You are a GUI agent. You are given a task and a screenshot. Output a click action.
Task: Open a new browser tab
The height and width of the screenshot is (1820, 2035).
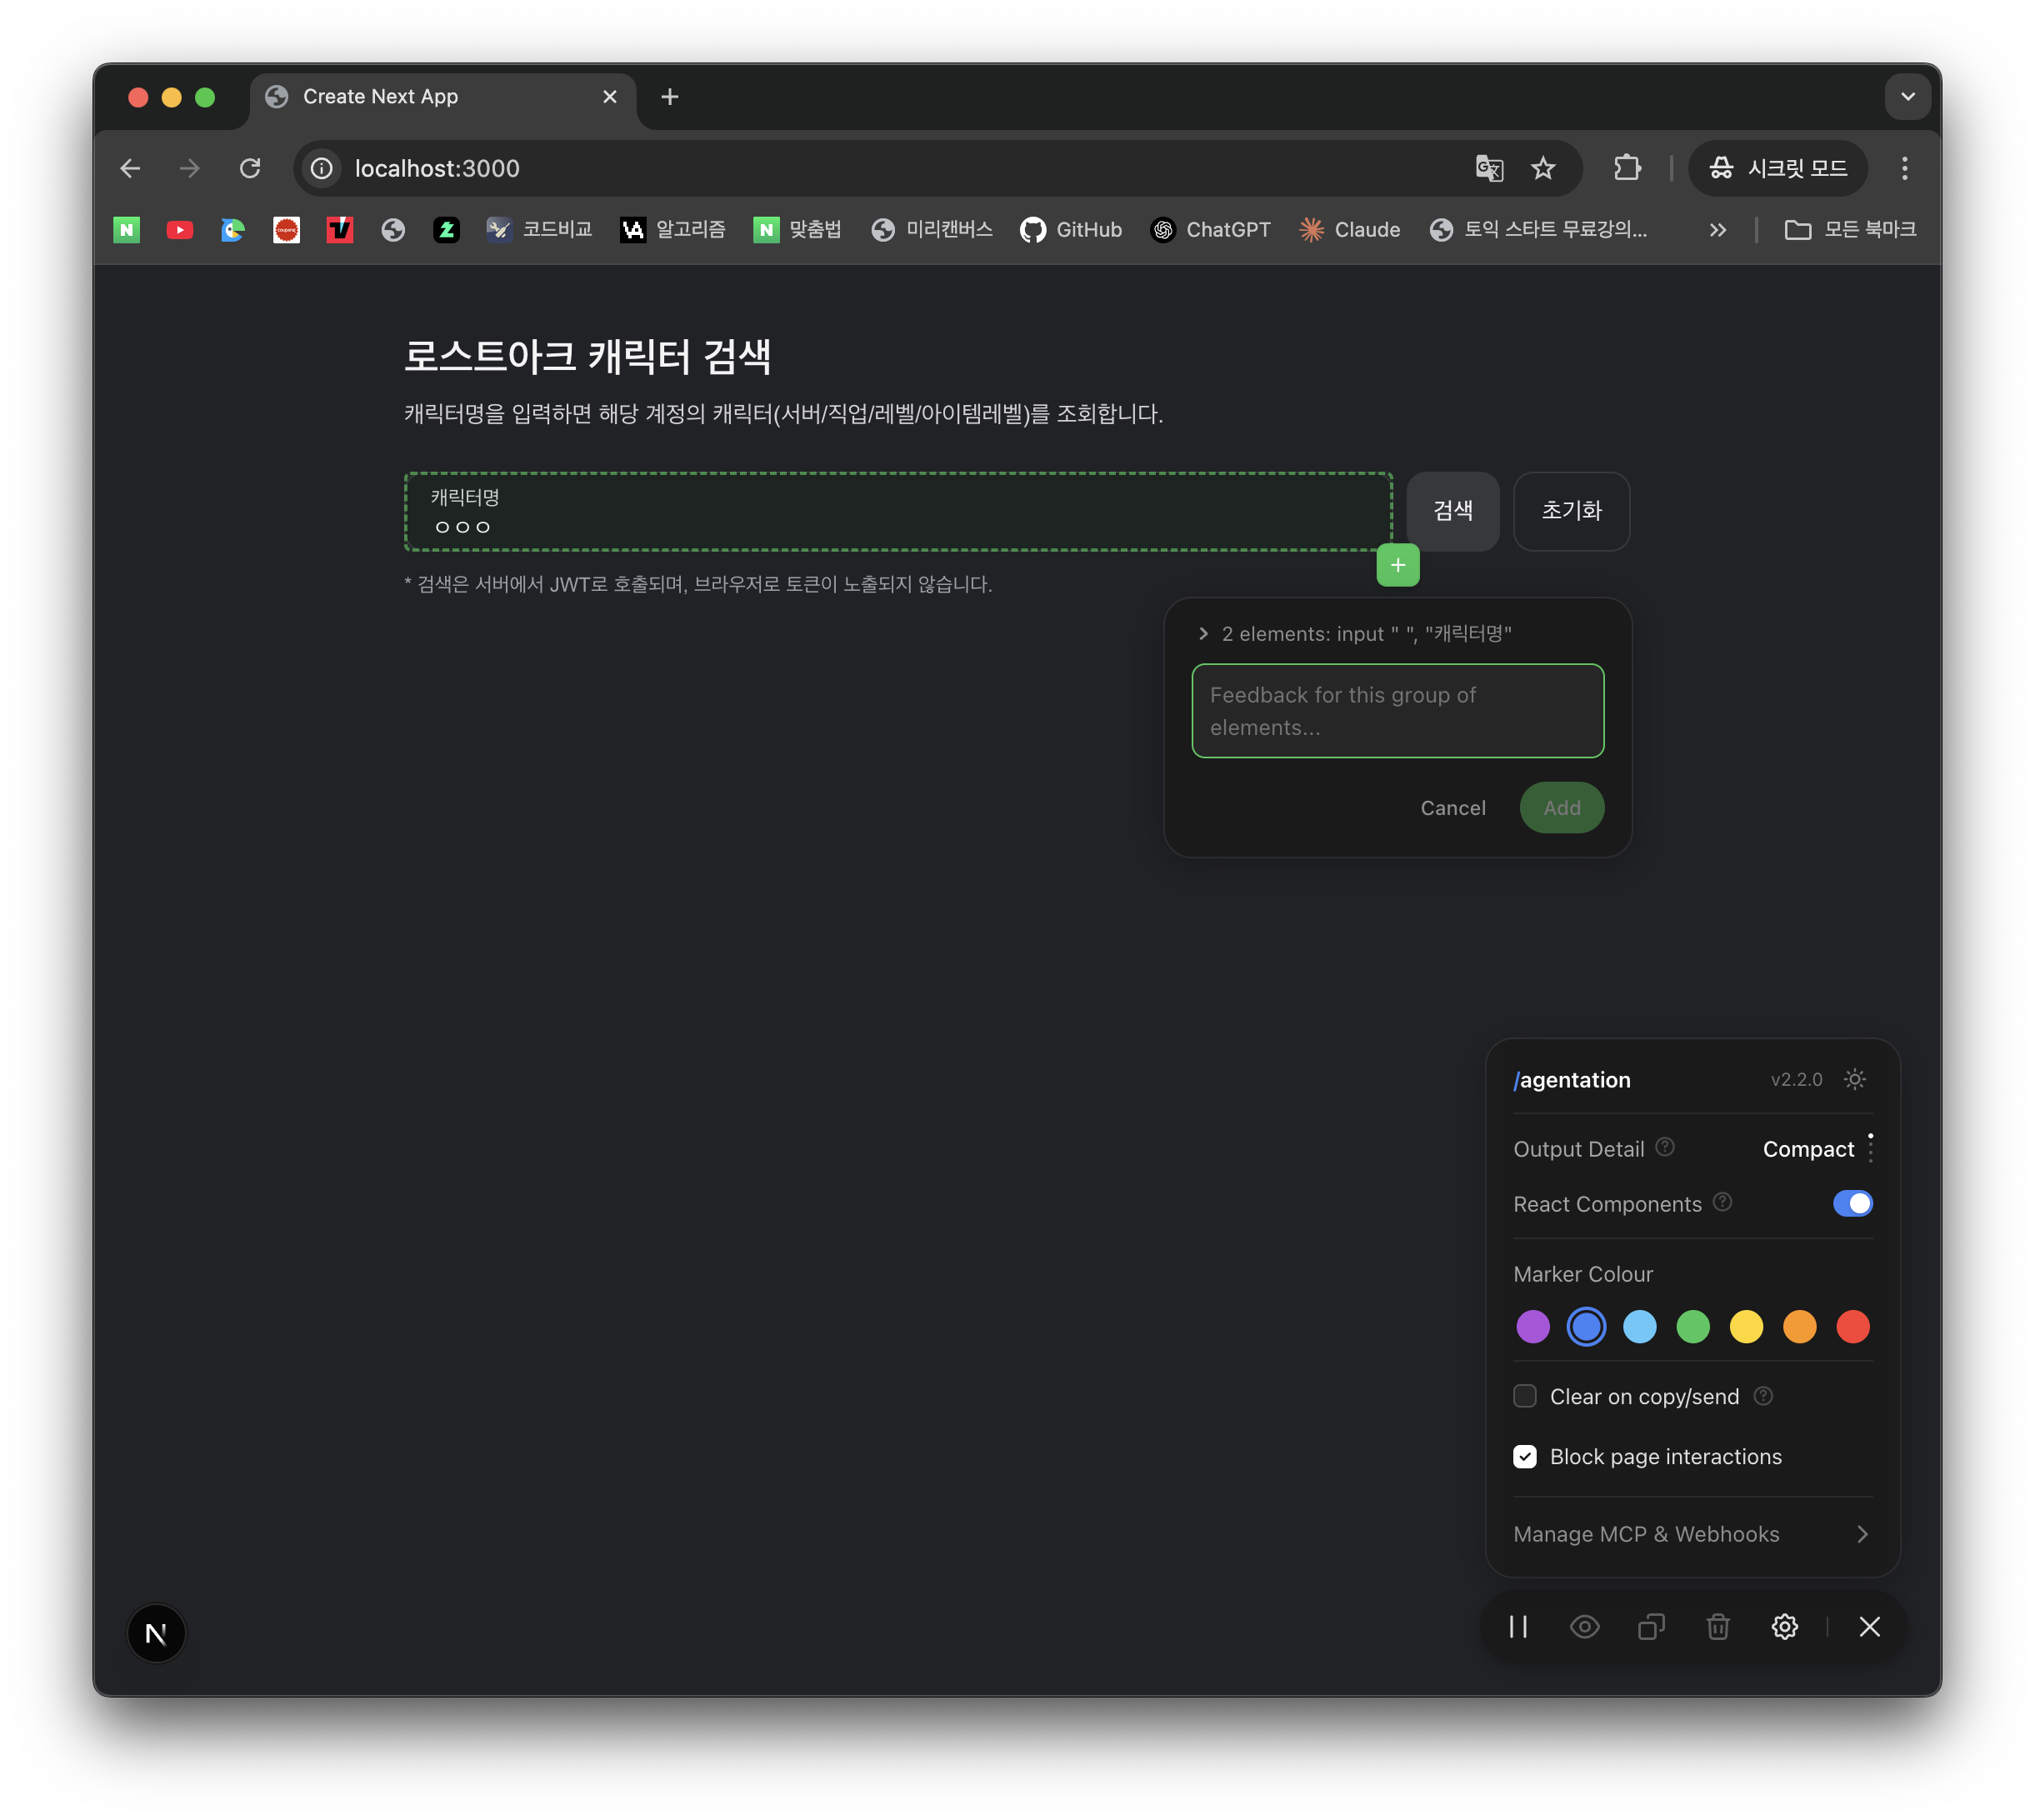(670, 97)
